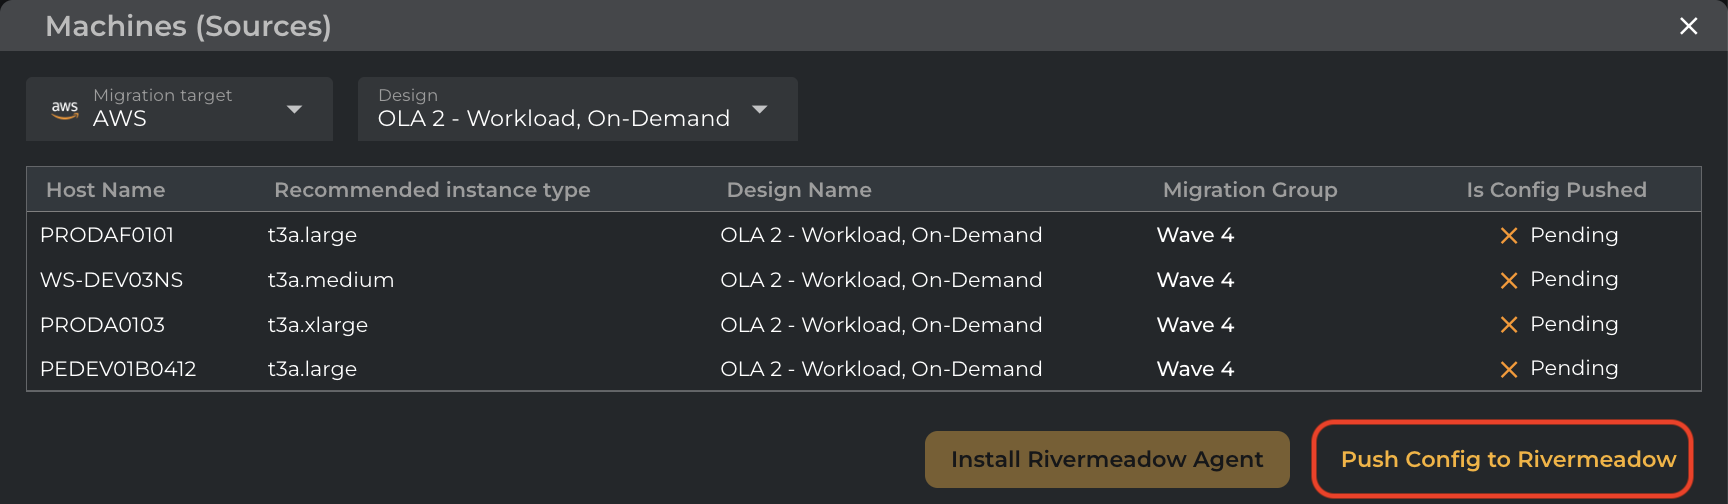The image size is (1728, 504).
Task: Click the pending X icon for WS-DEV03NS
Action: (x=1509, y=281)
